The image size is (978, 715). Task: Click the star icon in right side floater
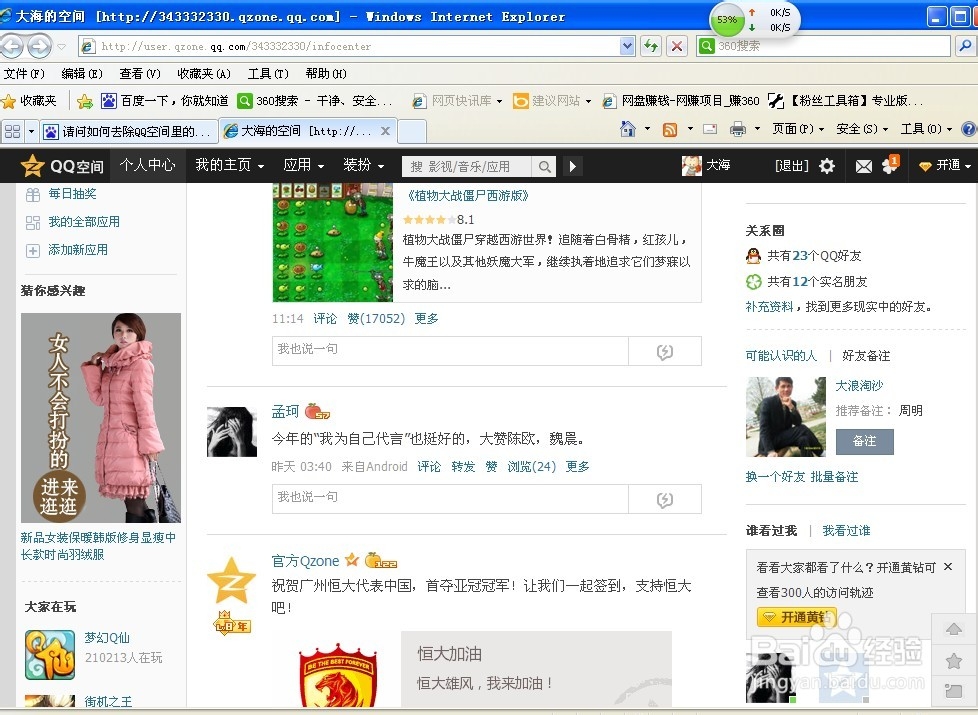click(954, 661)
